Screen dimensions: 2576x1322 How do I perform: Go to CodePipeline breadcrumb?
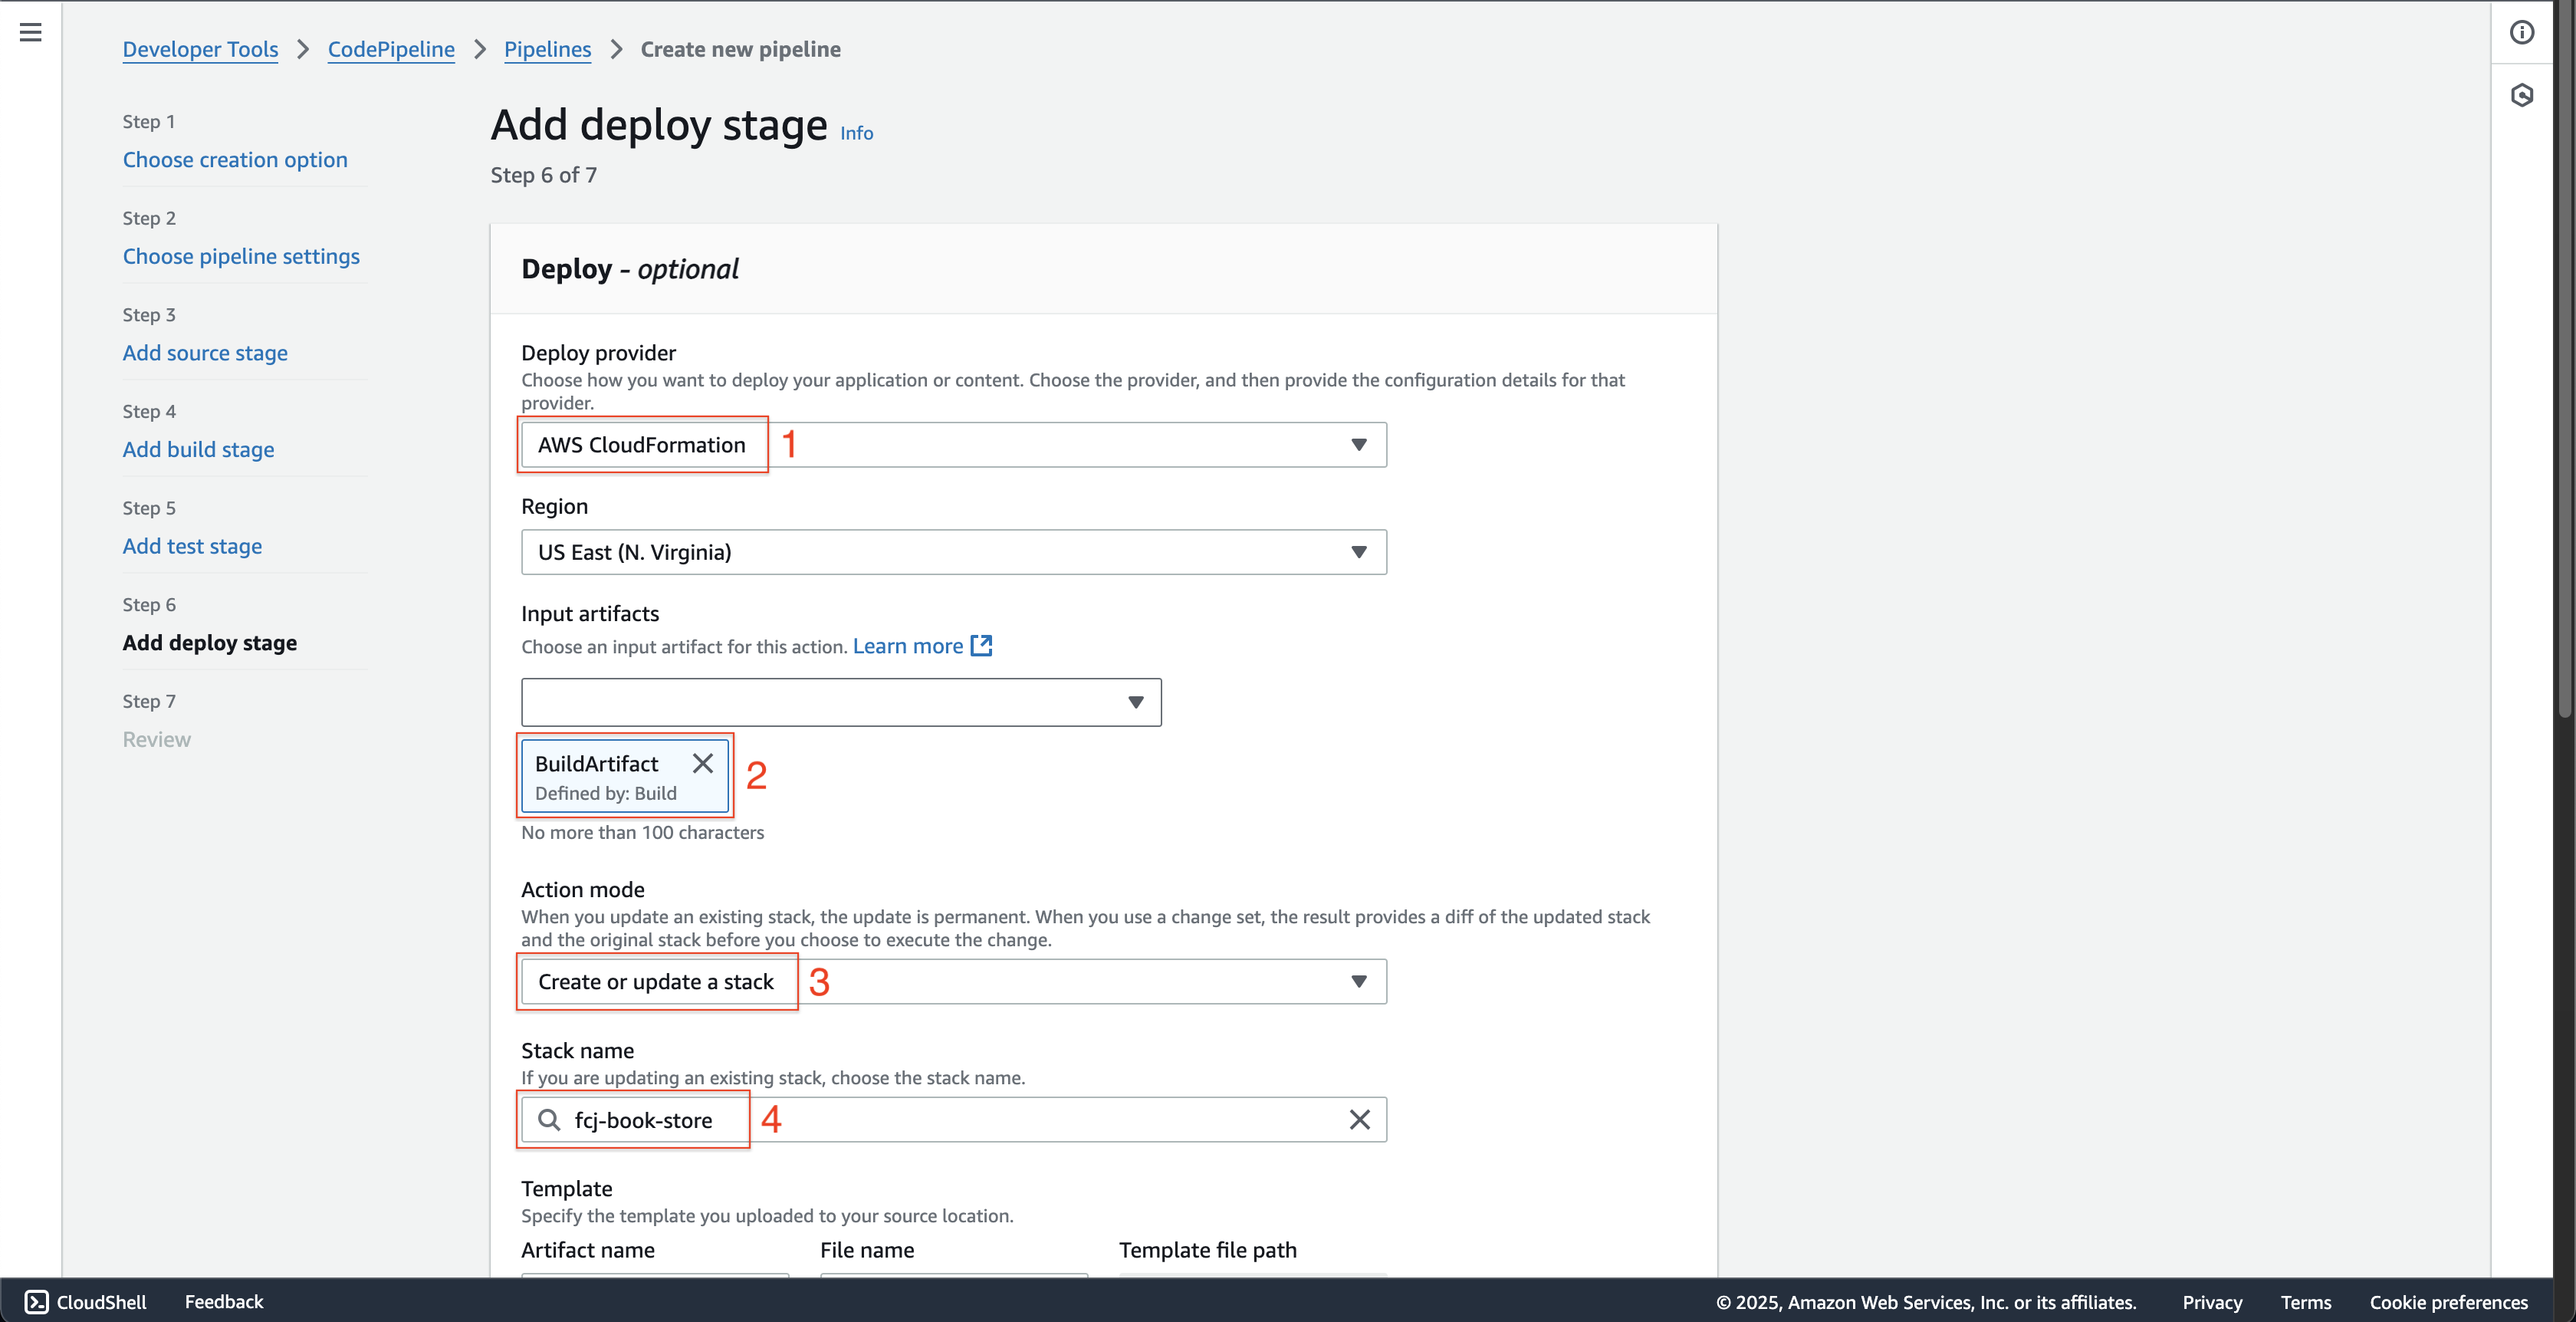tap(391, 49)
